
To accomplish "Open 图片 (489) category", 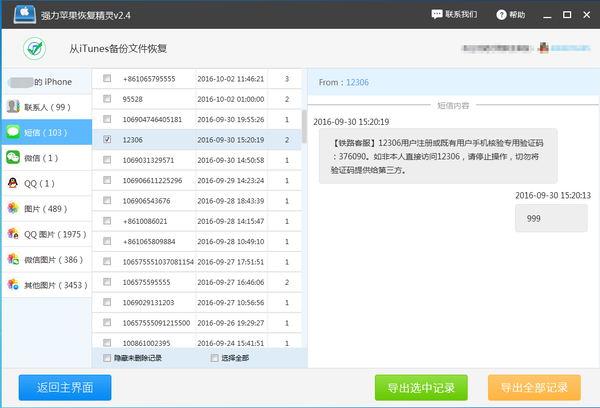I will point(47,209).
